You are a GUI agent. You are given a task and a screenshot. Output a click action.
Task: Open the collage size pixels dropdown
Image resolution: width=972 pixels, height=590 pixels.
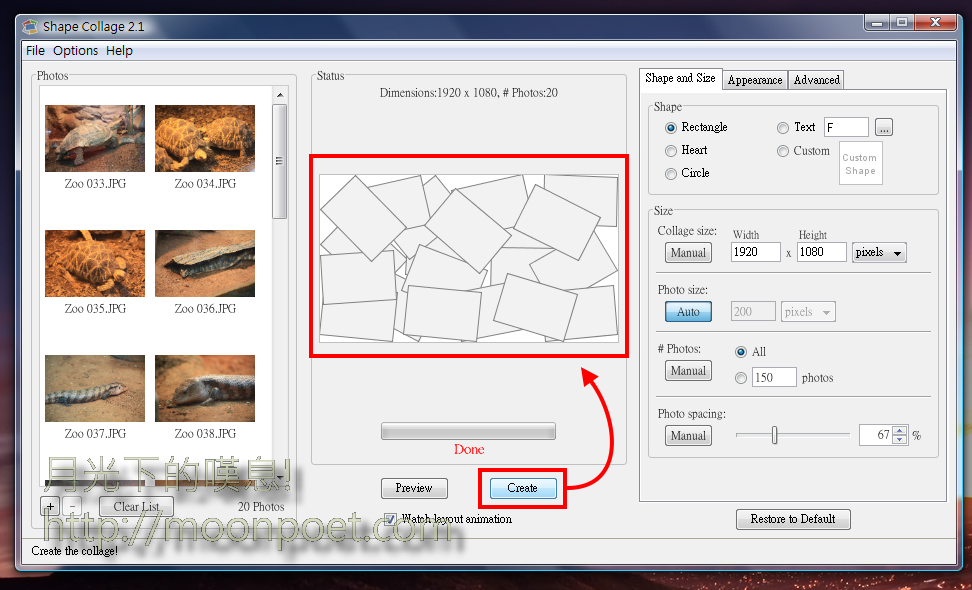pyautogui.click(x=879, y=253)
